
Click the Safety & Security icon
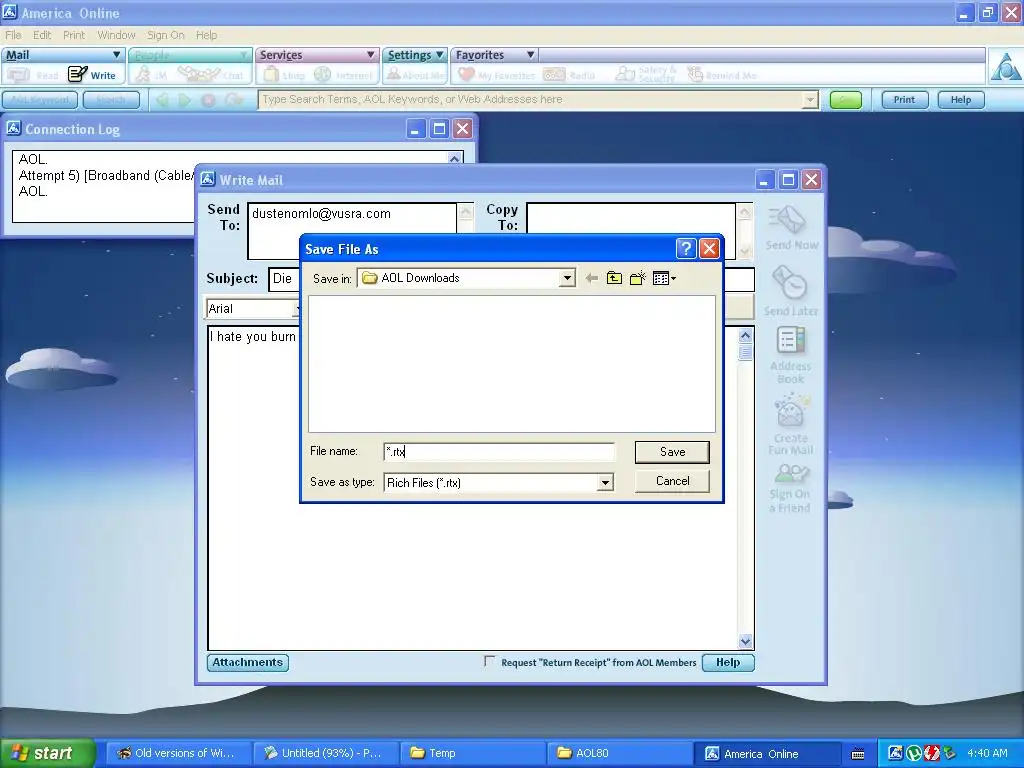click(625, 74)
